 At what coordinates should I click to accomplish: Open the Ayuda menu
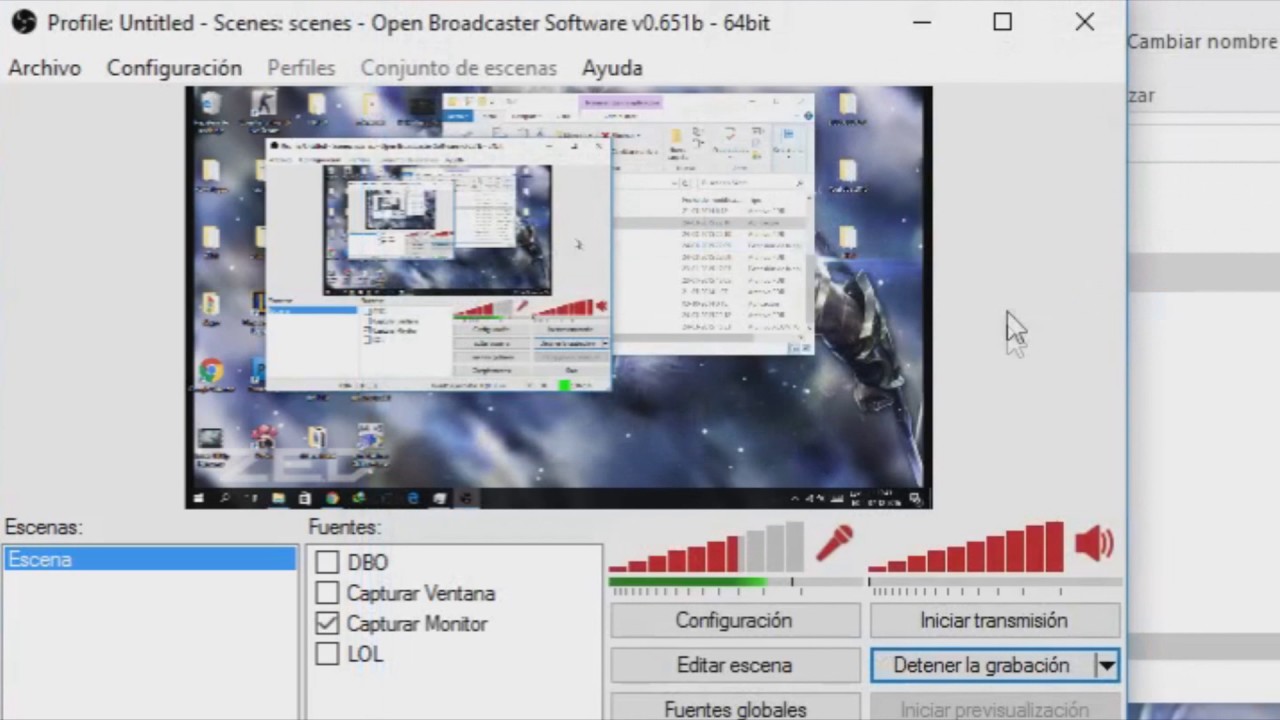pyautogui.click(x=612, y=68)
